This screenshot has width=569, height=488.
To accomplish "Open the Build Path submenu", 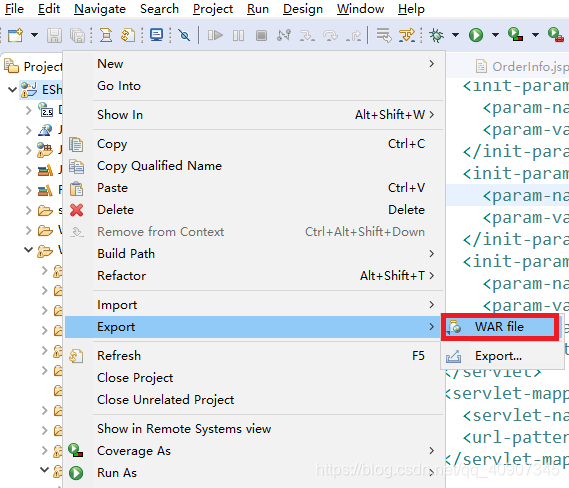I will 254,254.
